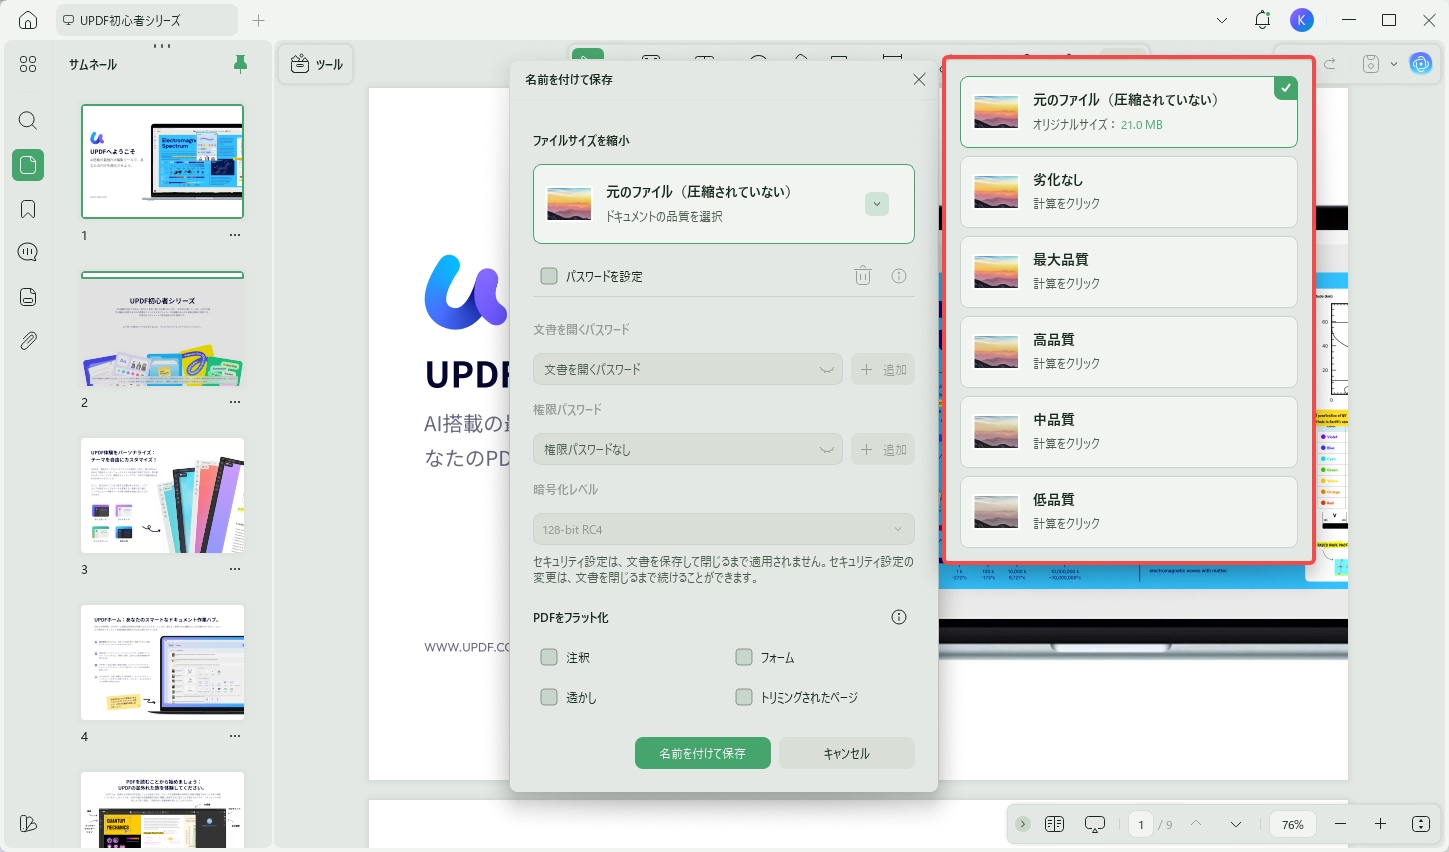Switch to the UPDF初心者シリーズ tab

pyautogui.click(x=146, y=20)
